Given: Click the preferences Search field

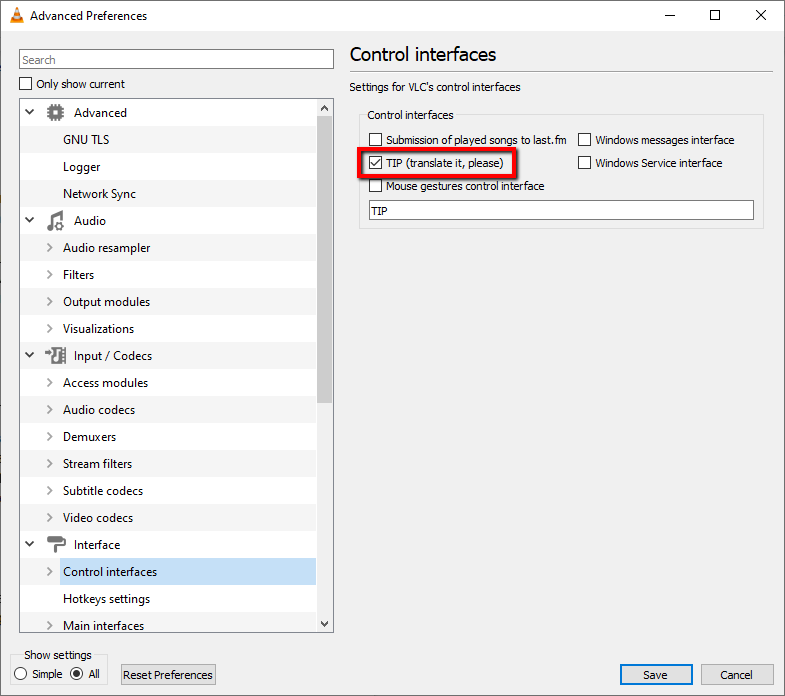Looking at the screenshot, I should click(177, 60).
